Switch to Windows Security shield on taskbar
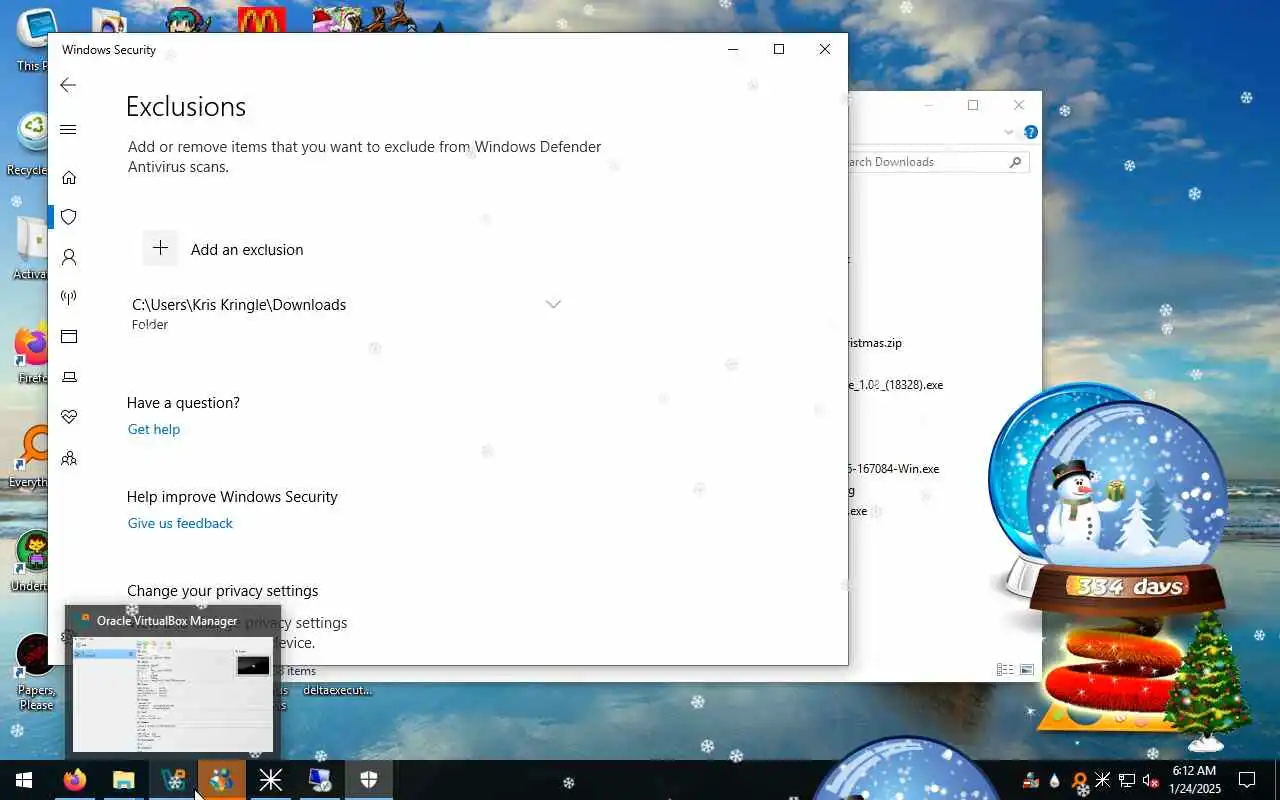 pyautogui.click(x=369, y=780)
